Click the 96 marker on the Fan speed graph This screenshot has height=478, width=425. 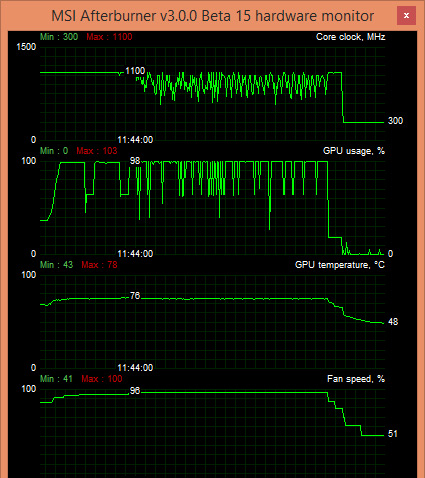135,391
